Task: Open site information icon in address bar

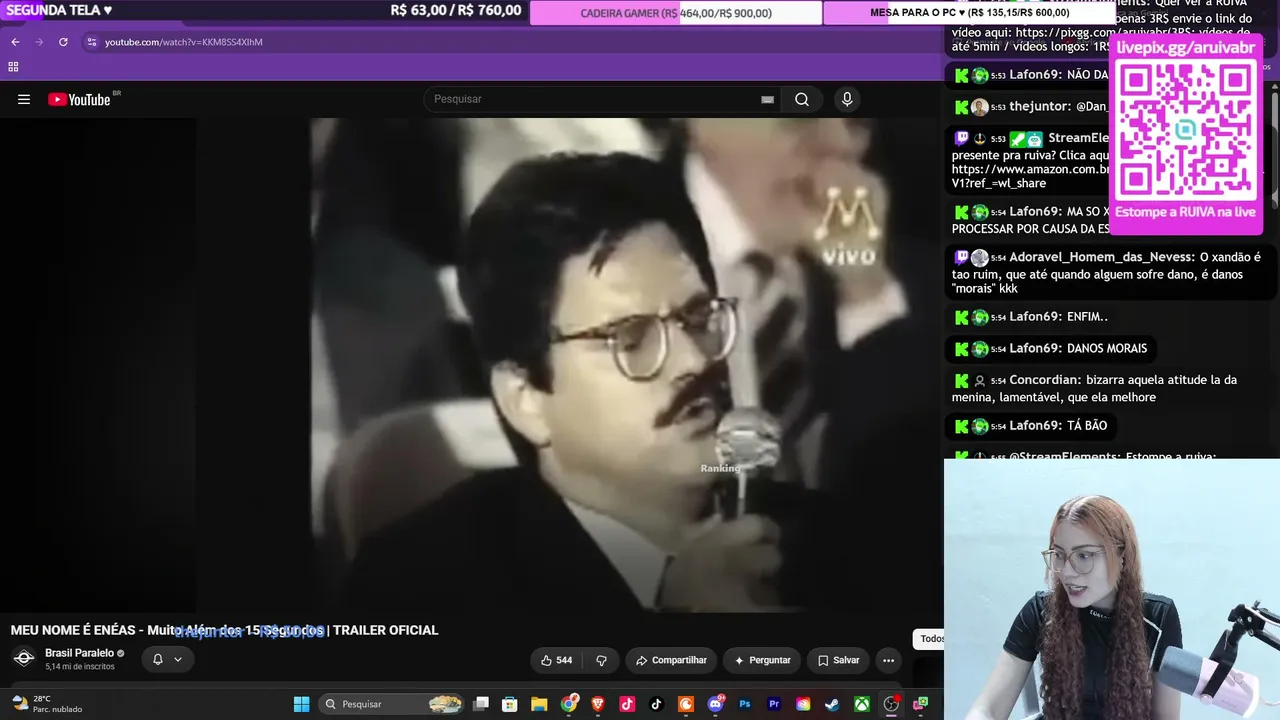Action: click(x=91, y=42)
